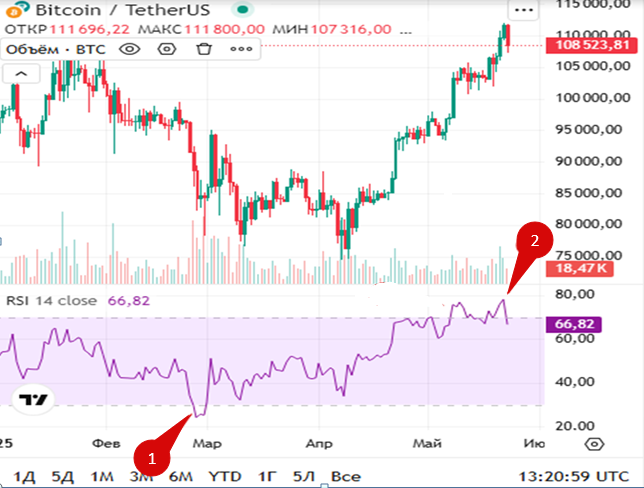The image size is (644, 488).
Task: Show the 1Г range
Action: (x=267, y=476)
